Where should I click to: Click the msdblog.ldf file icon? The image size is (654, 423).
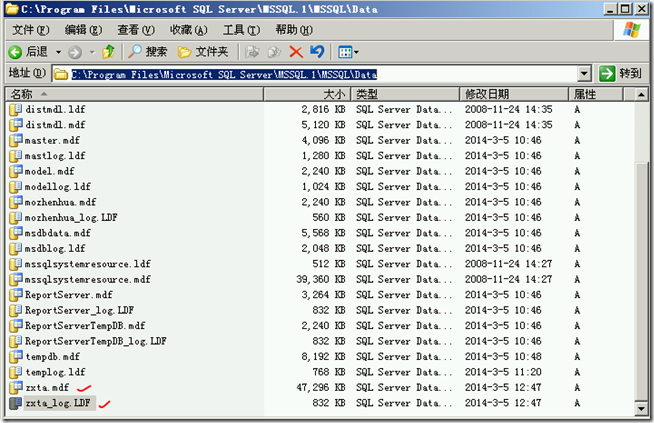click(16, 248)
